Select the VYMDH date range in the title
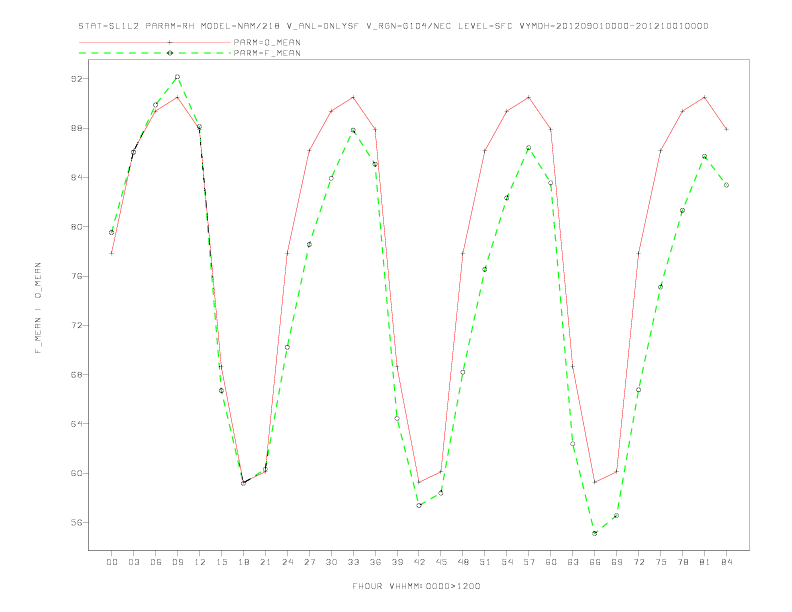792x612 pixels. coord(614,26)
